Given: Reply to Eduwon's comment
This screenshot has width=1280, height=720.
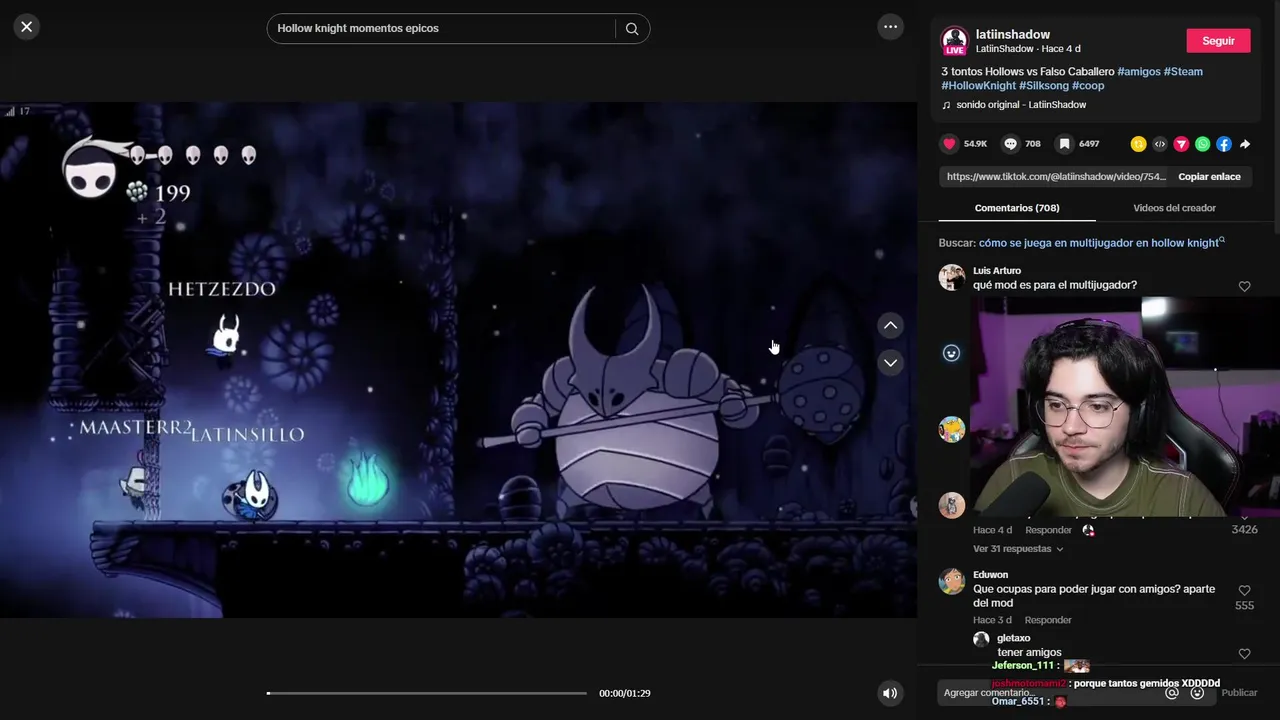Looking at the screenshot, I should tap(1048, 620).
